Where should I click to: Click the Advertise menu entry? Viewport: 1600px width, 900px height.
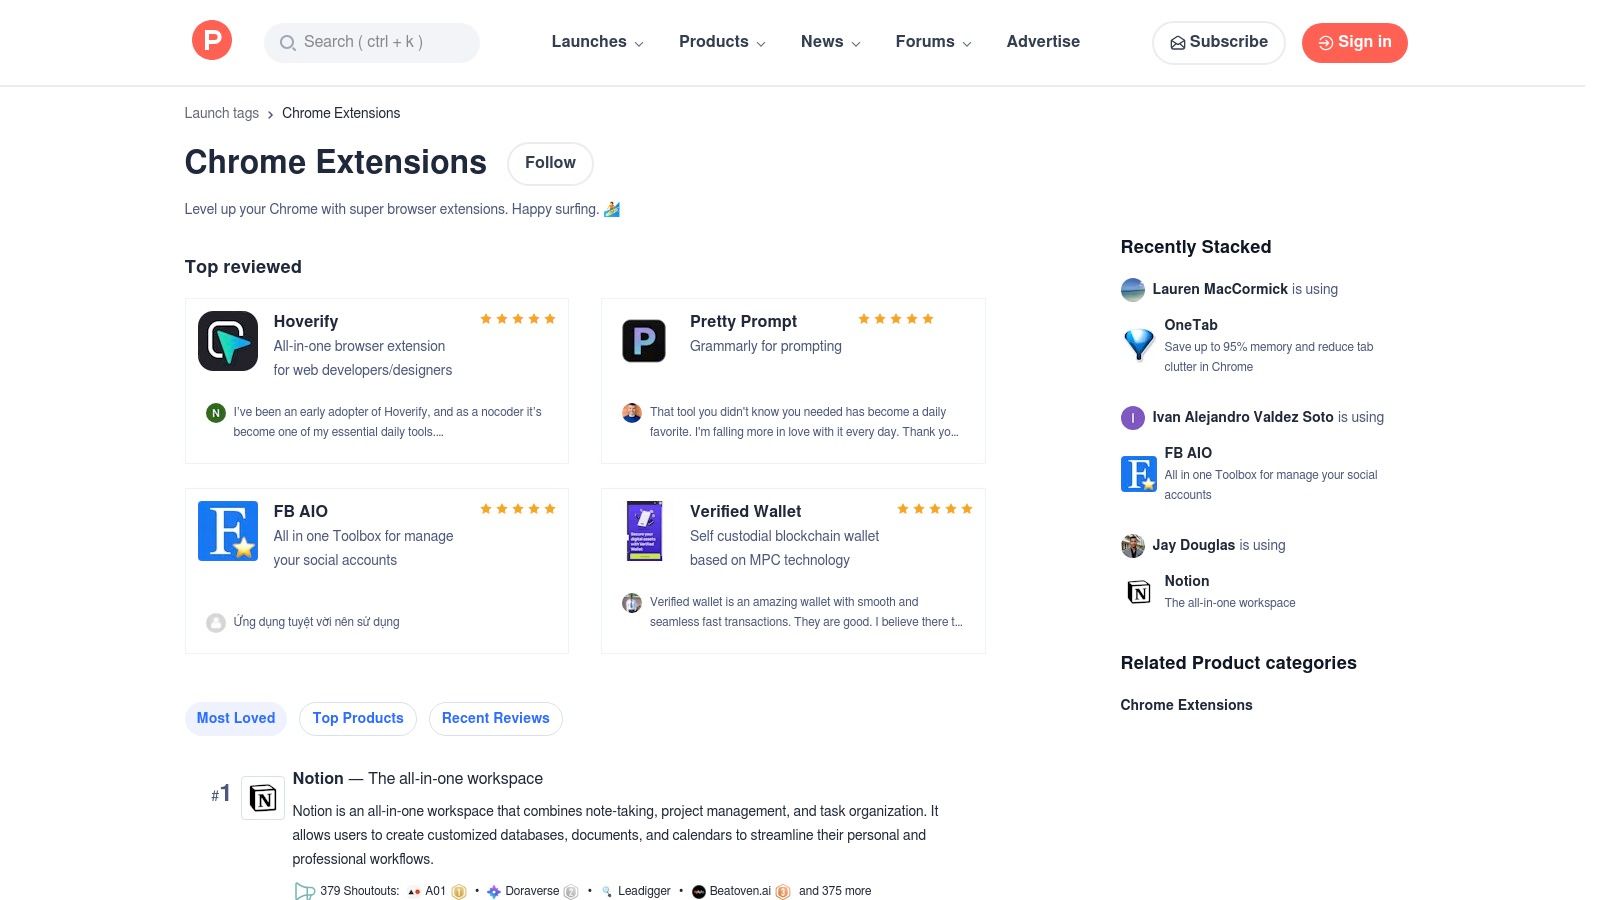click(1043, 41)
